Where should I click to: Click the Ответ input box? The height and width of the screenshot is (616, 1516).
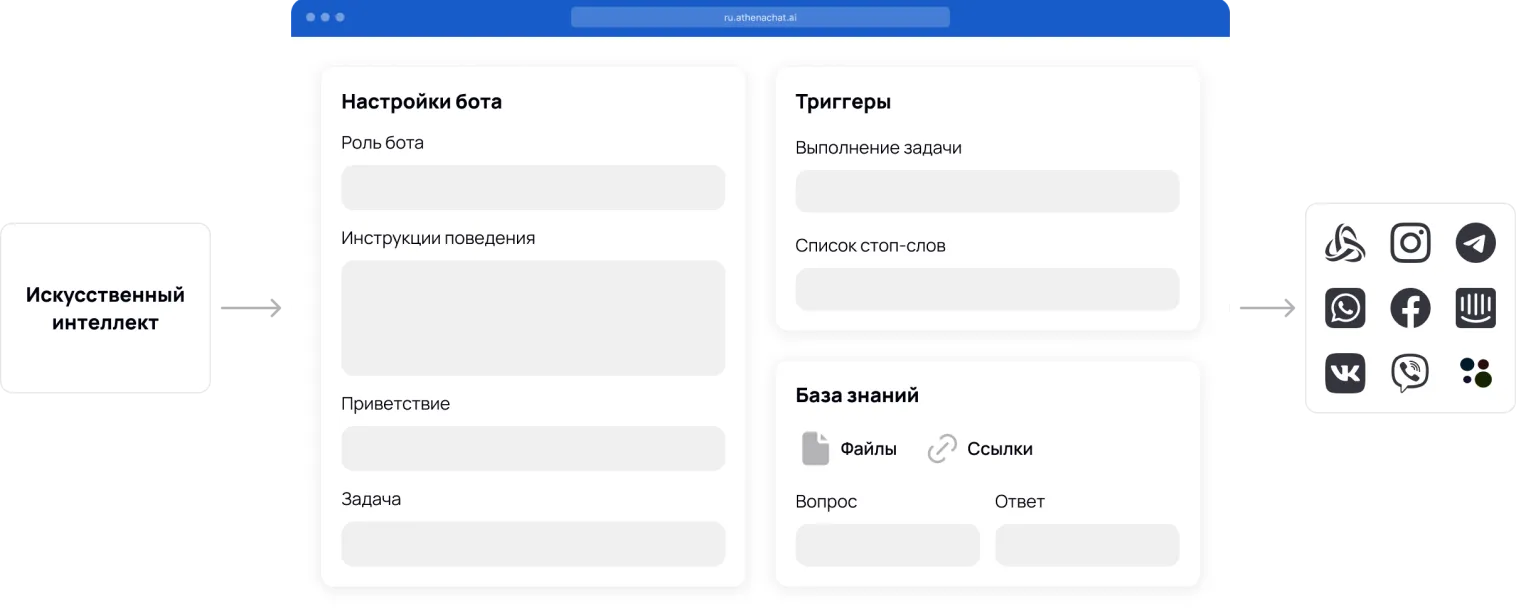[x=1087, y=545]
